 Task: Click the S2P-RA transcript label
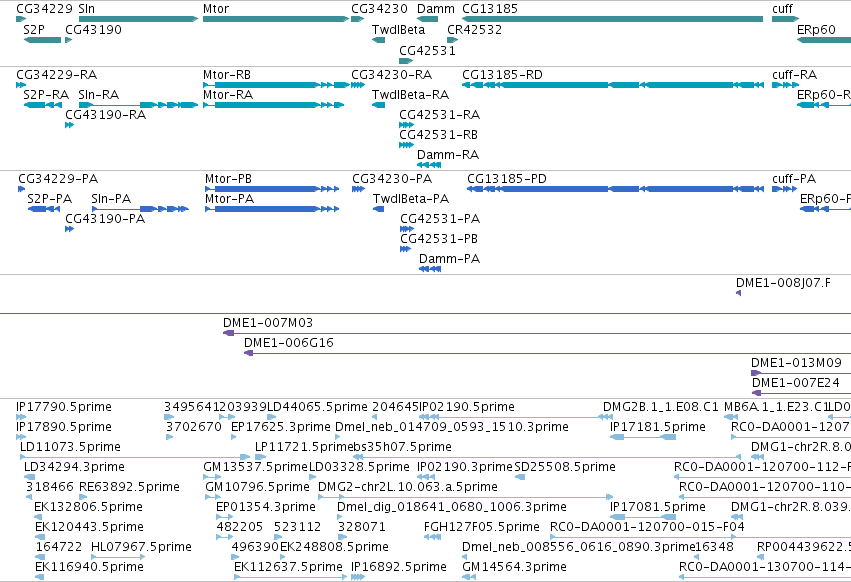coord(46,94)
